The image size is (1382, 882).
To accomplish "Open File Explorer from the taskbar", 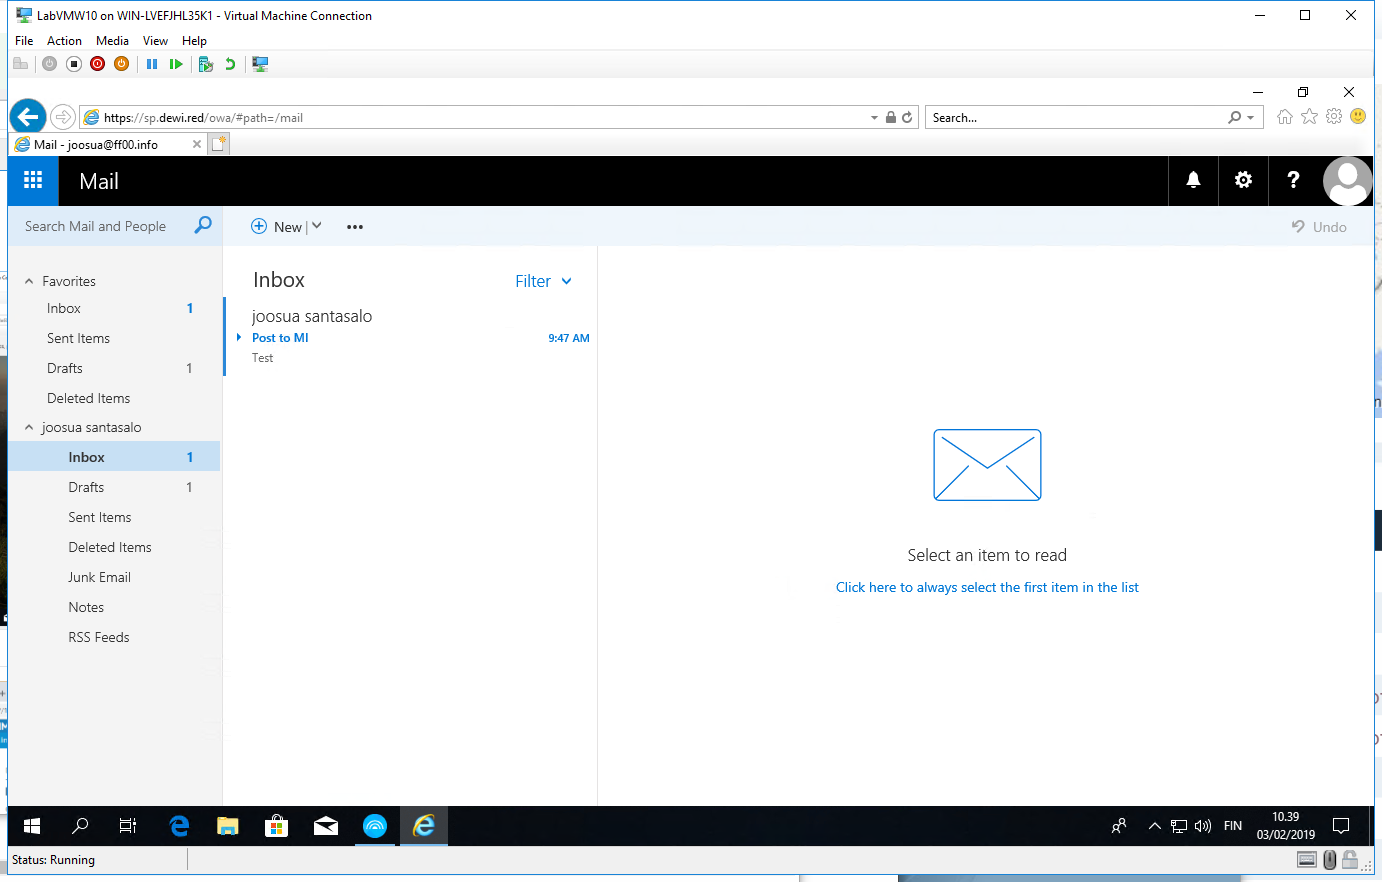I will [228, 826].
